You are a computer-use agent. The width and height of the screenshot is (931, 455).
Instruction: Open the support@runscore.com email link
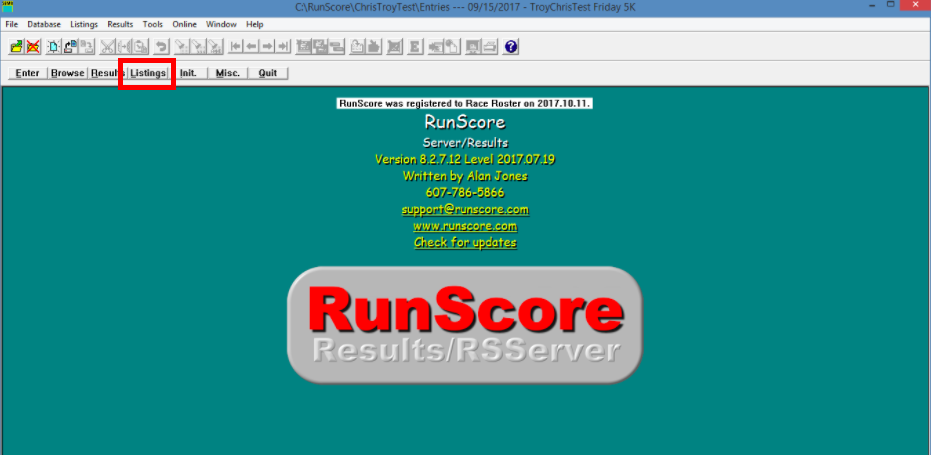tap(465, 210)
